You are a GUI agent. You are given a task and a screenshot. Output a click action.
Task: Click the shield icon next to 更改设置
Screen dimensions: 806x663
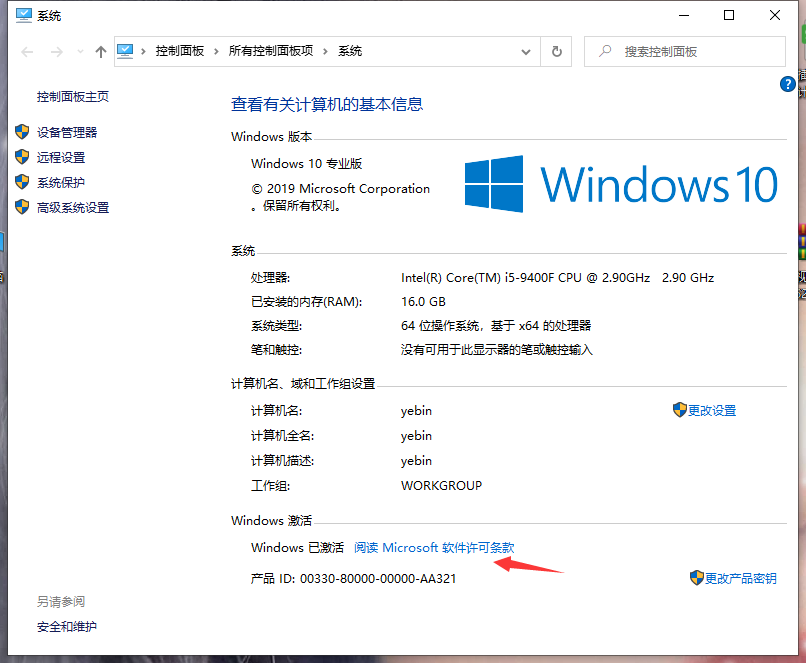click(679, 410)
